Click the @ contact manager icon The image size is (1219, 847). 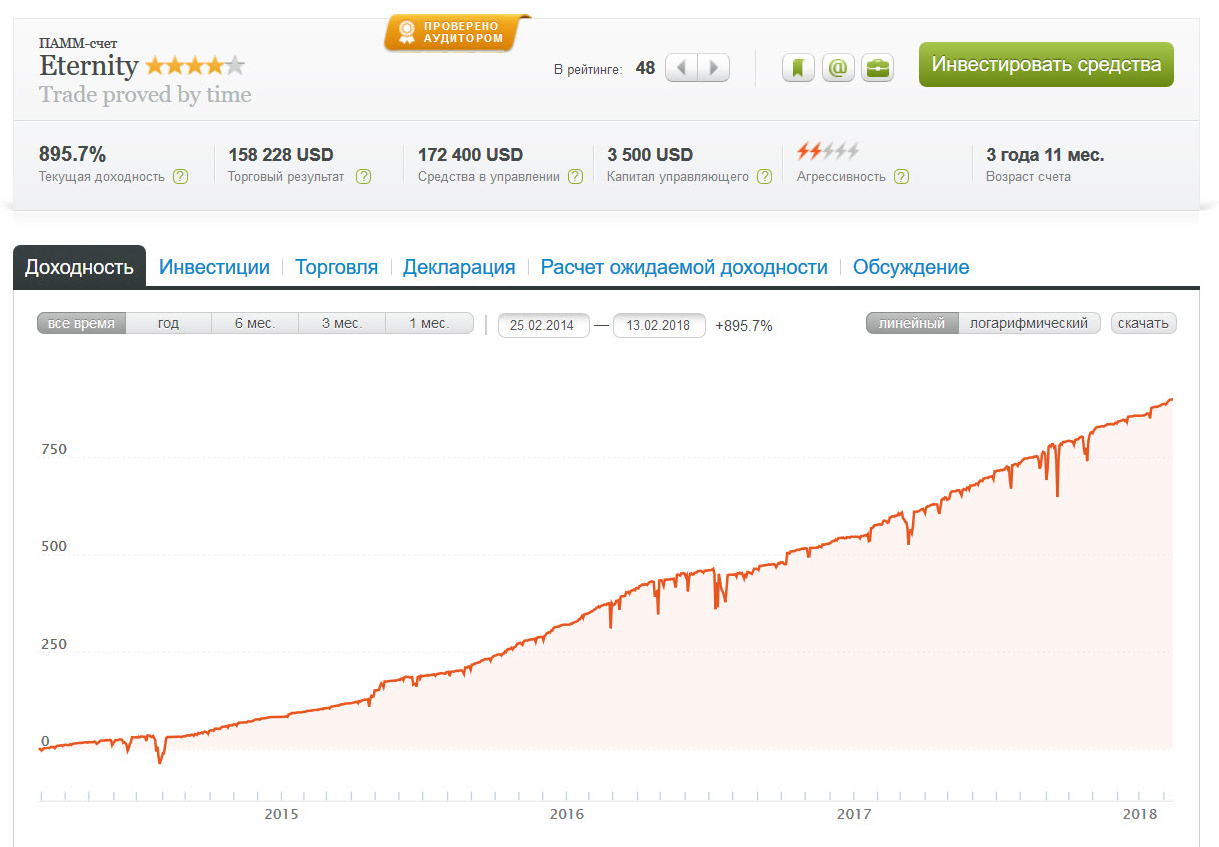(838, 68)
